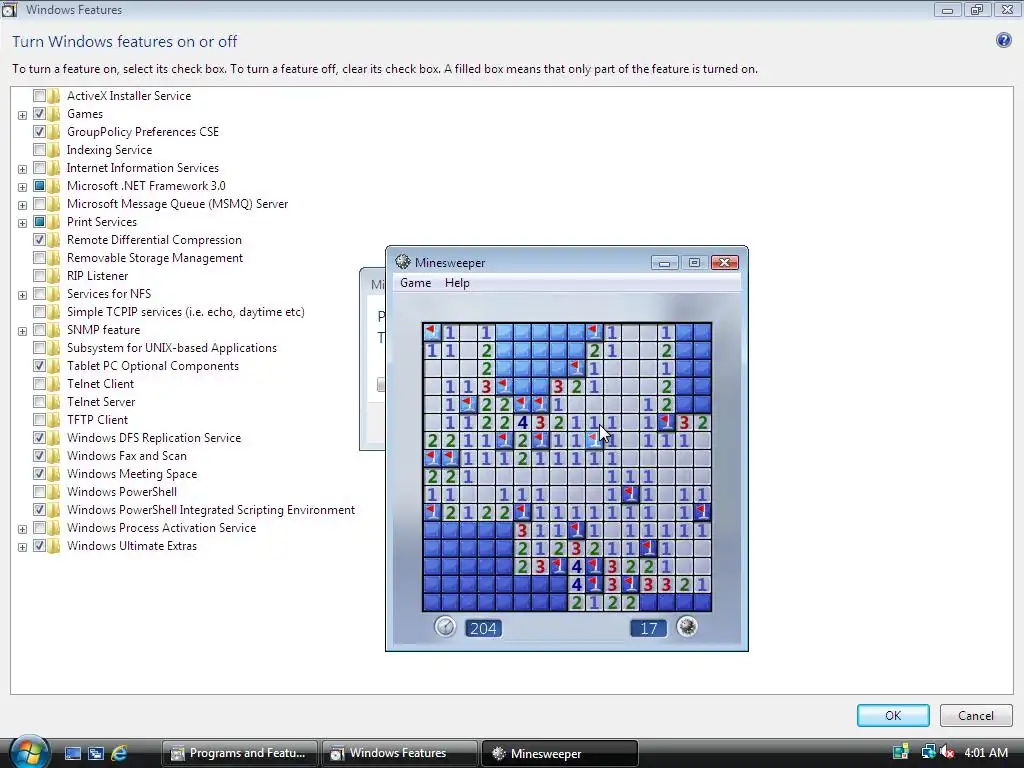Click the Windows Start orb
Image resolution: width=1024 pixels, height=768 pixels.
pos(29,752)
